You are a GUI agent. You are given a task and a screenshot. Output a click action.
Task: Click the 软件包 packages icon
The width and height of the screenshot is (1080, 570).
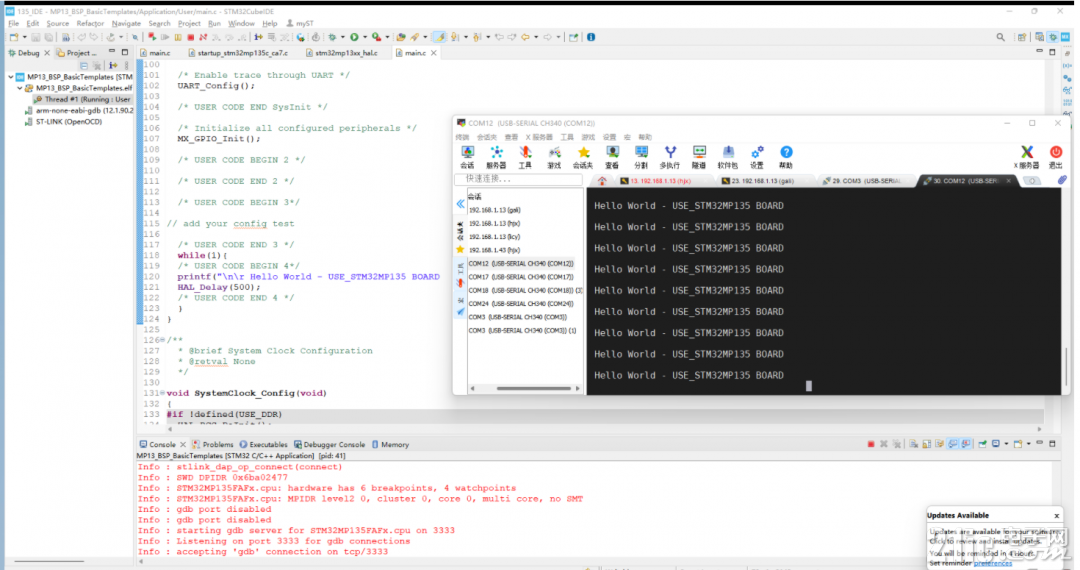pyautogui.click(x=727, y=157)
